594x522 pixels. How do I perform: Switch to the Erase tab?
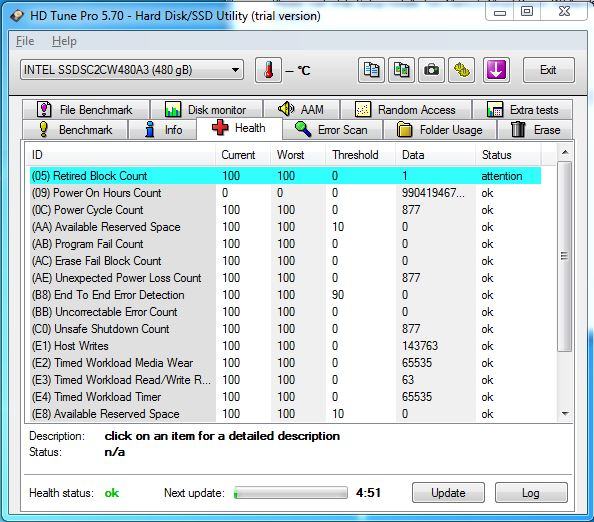point(535,130)
